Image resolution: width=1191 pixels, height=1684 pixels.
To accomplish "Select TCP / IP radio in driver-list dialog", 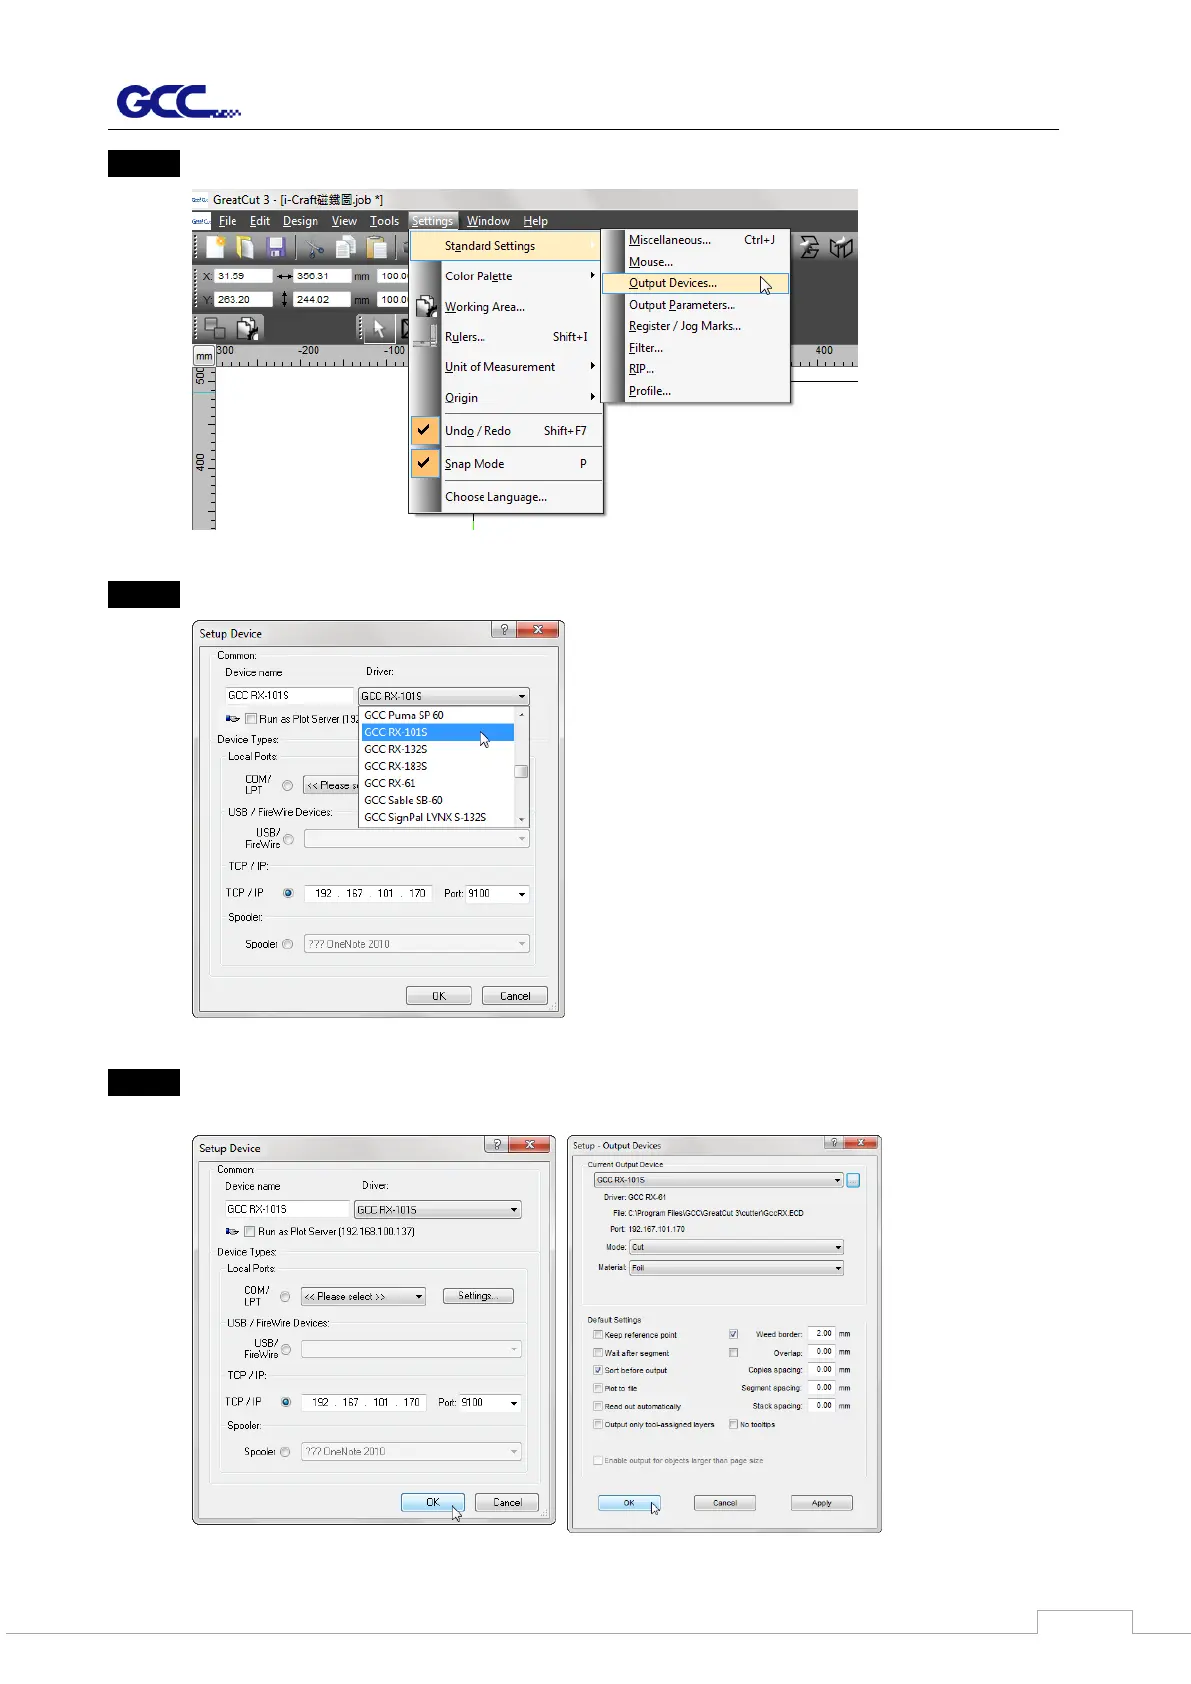I will click(288, 893).
